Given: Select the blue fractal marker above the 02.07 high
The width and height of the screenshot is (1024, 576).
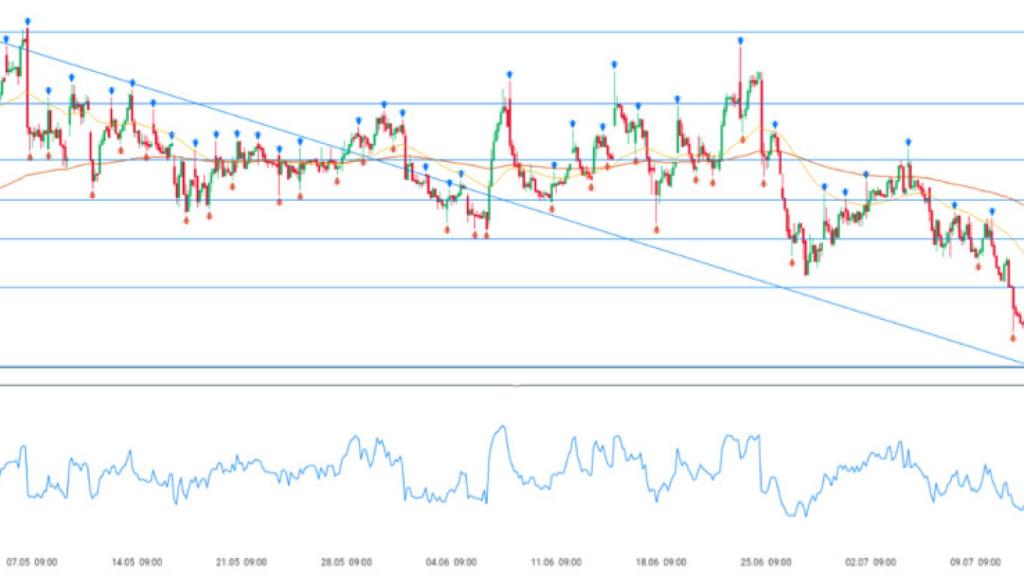Looking at the screenshot, I should click(908, 142).
